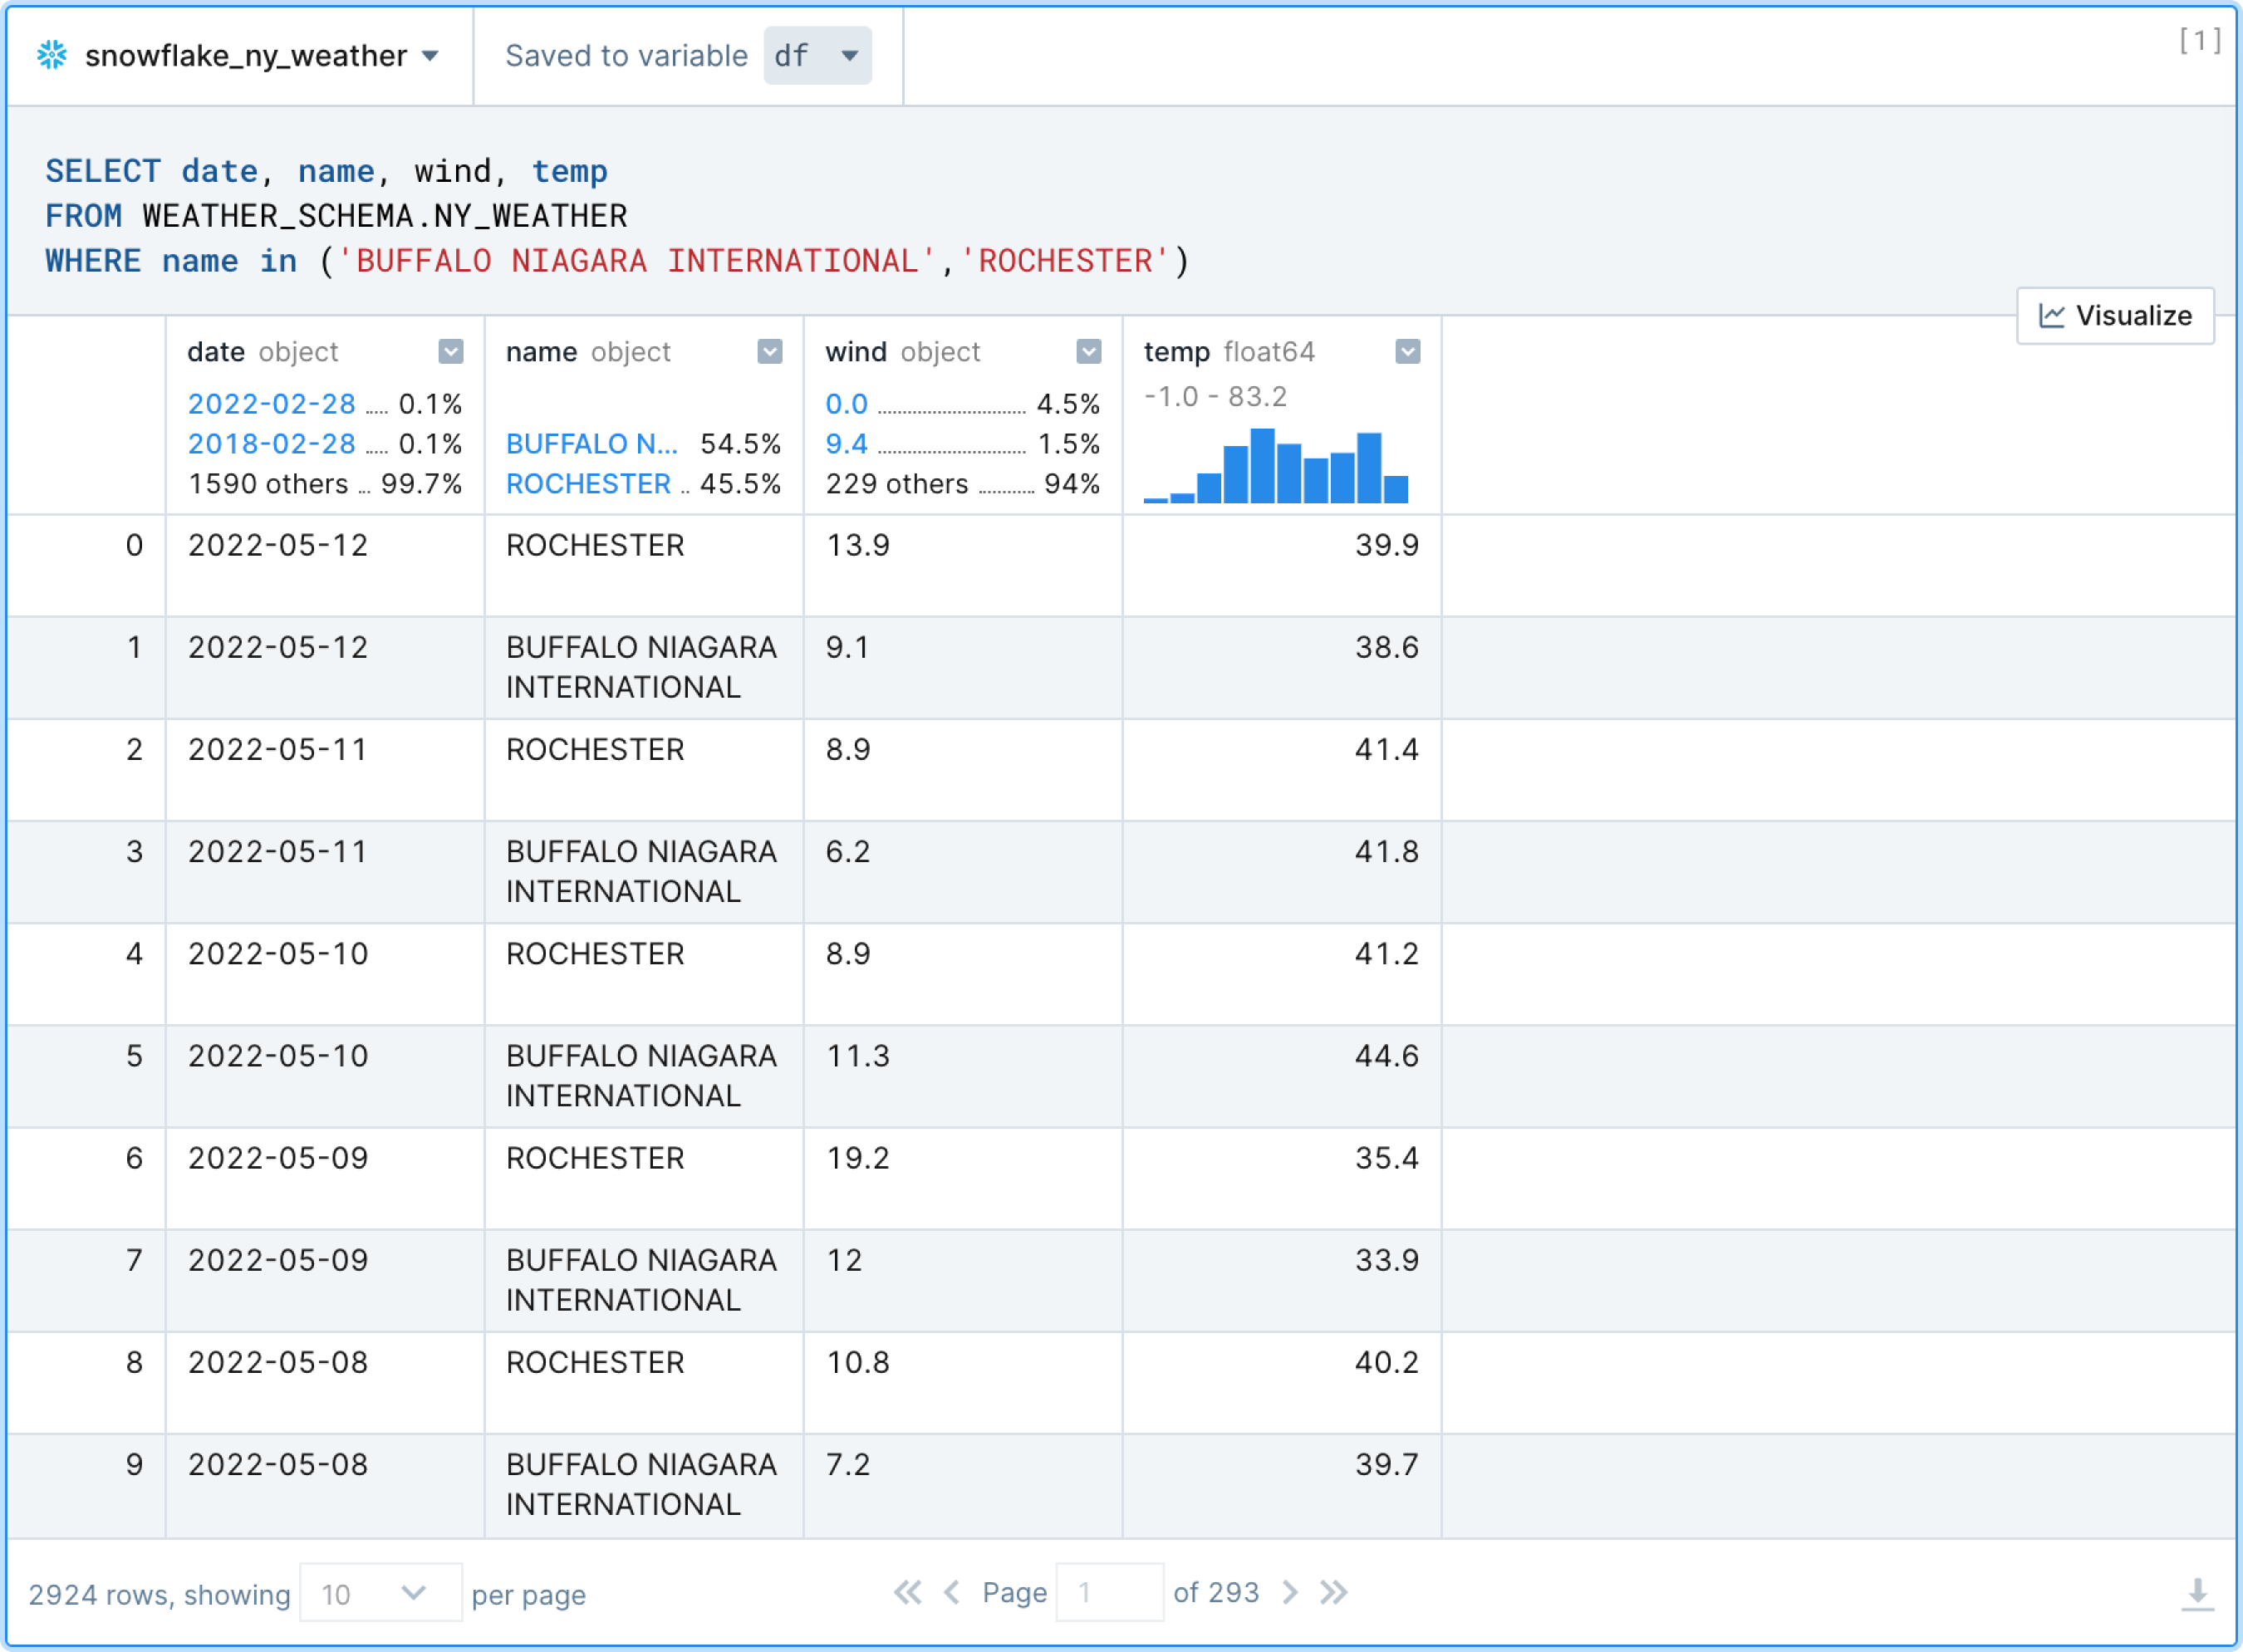Select wind value 13.9 in row 0

(x=858, y=545)
